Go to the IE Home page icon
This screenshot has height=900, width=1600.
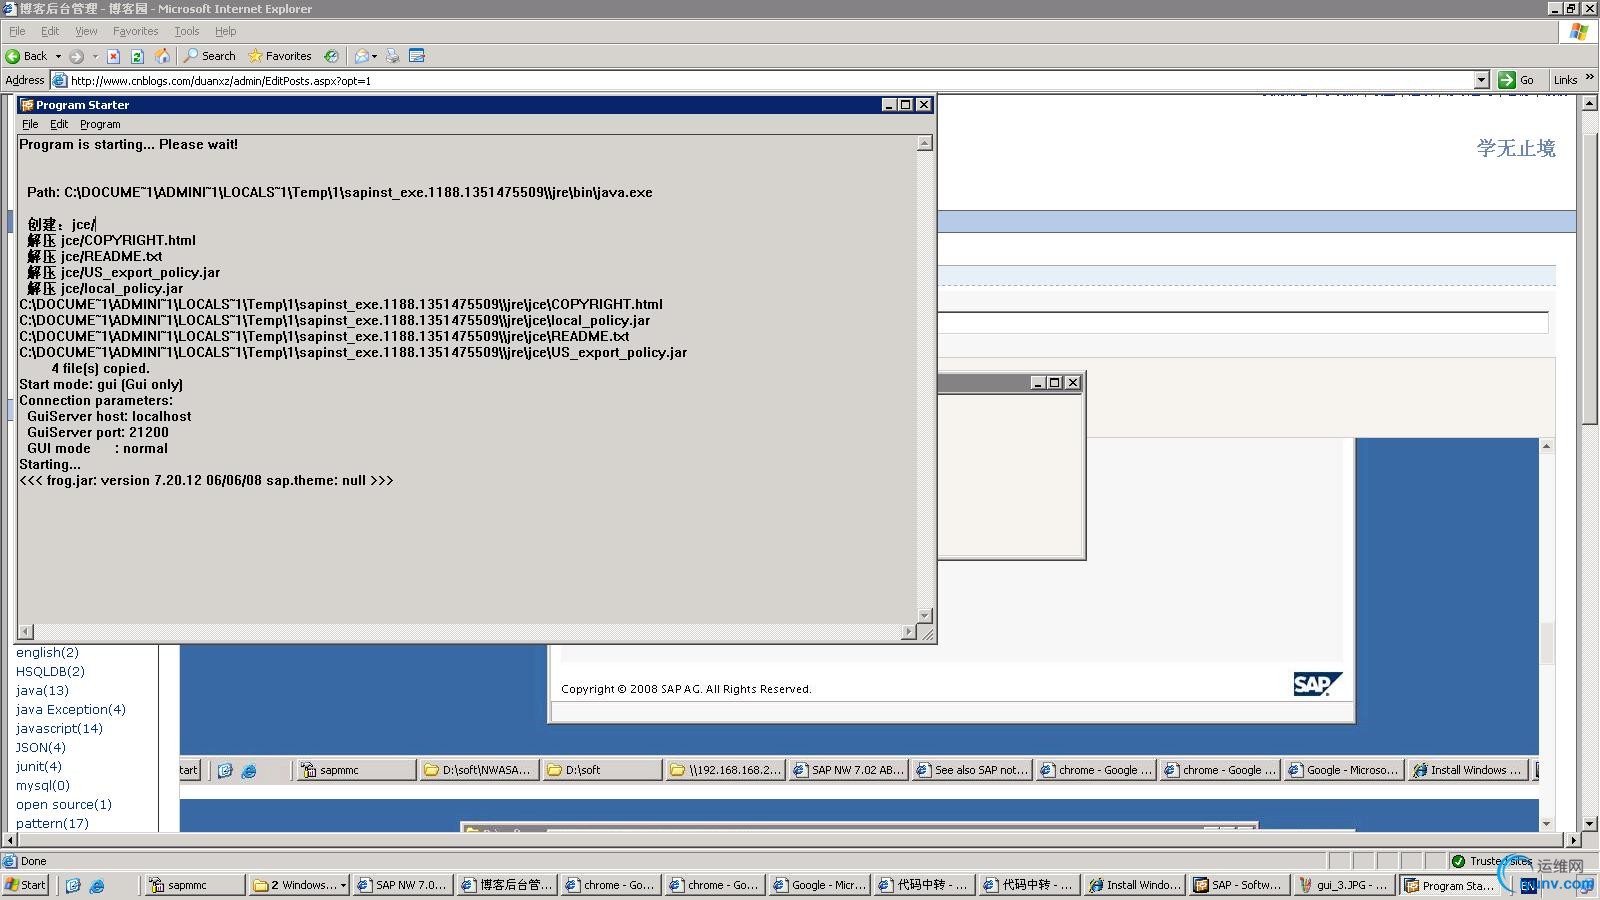coord(162,56)
